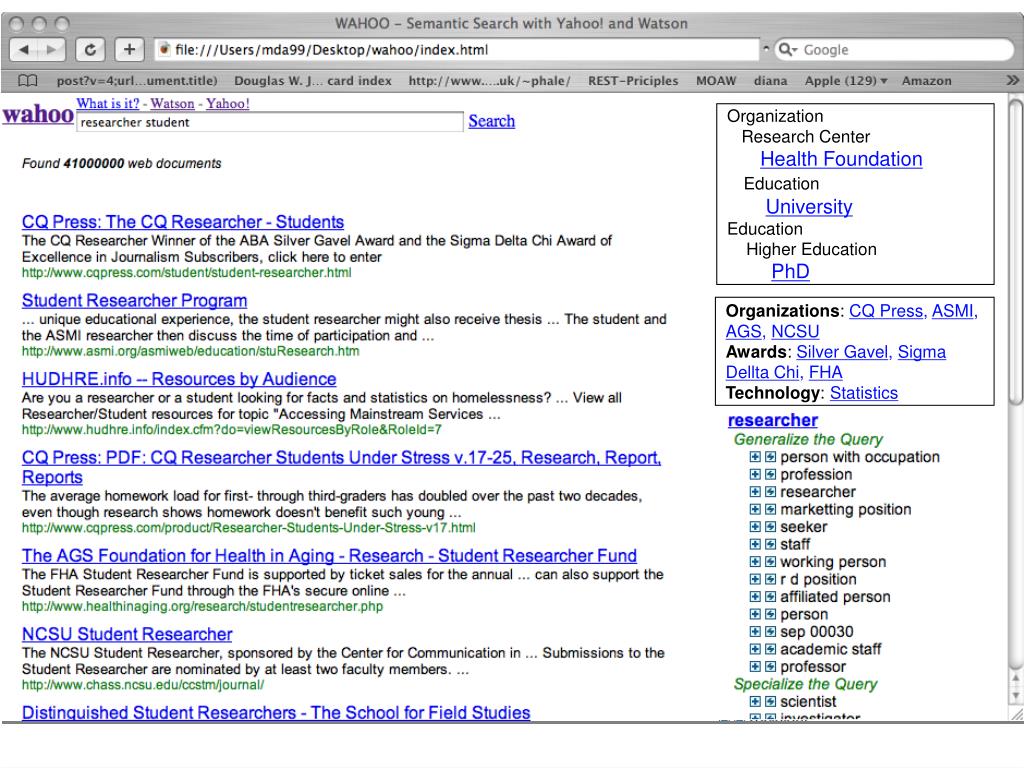This screenshot has height=768, width=1024.
Task: Open the 'NCSU Student Researcher' result
Action: pos(127,634)
